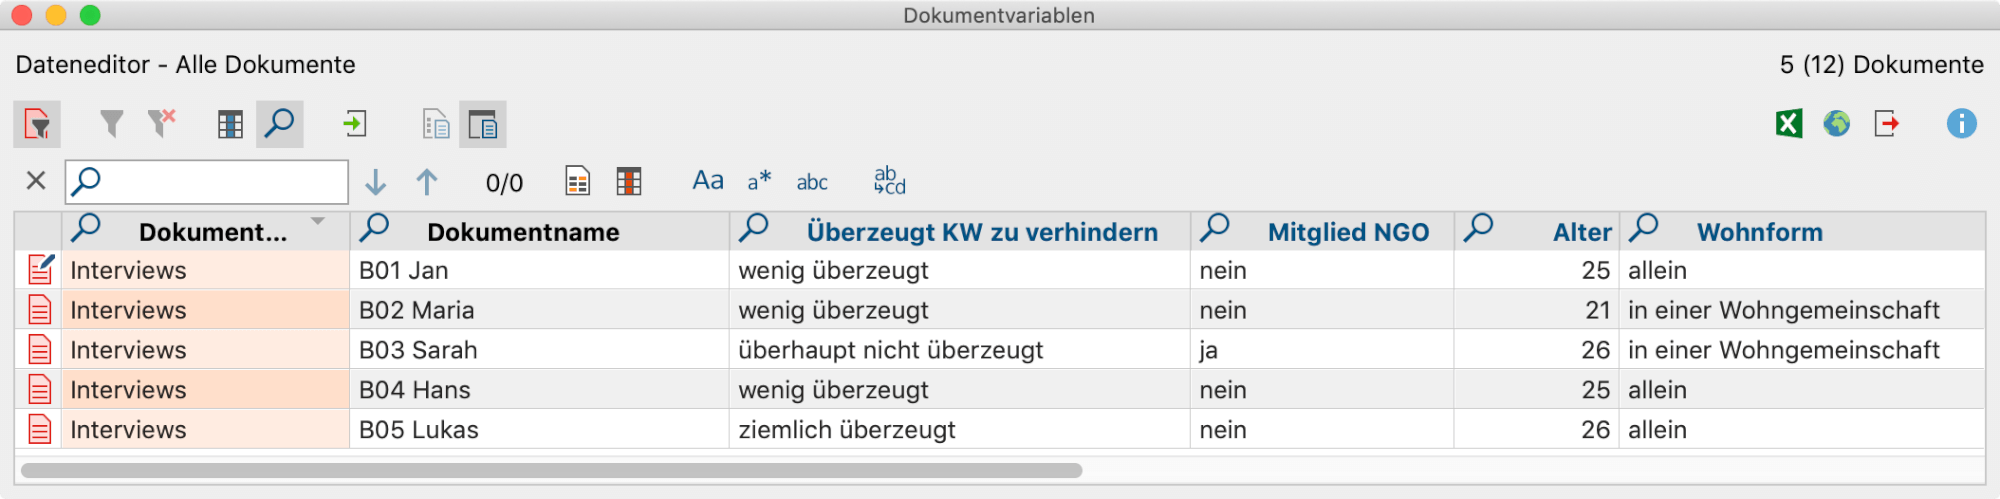2000x499 pixels.
Task: Filter rows with search hits icon
Action: point(578,181)
